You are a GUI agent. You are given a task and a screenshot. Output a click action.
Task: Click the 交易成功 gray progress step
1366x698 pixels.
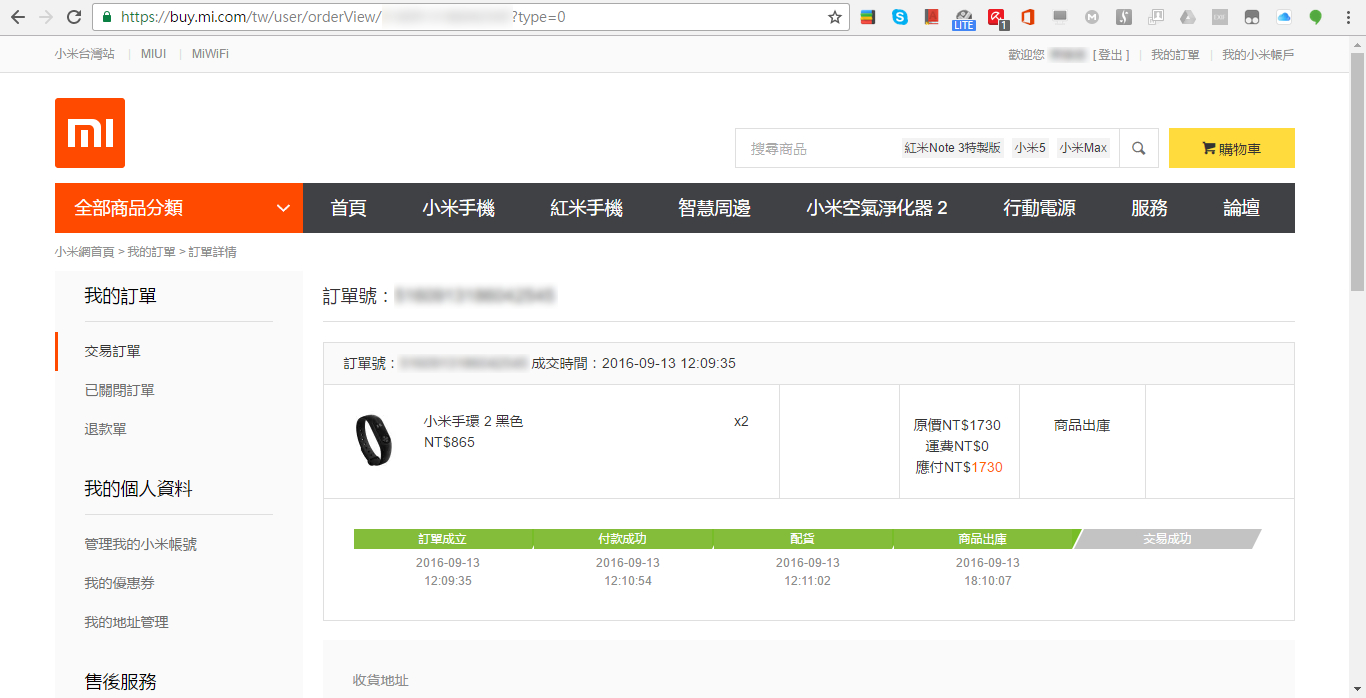1167,539
